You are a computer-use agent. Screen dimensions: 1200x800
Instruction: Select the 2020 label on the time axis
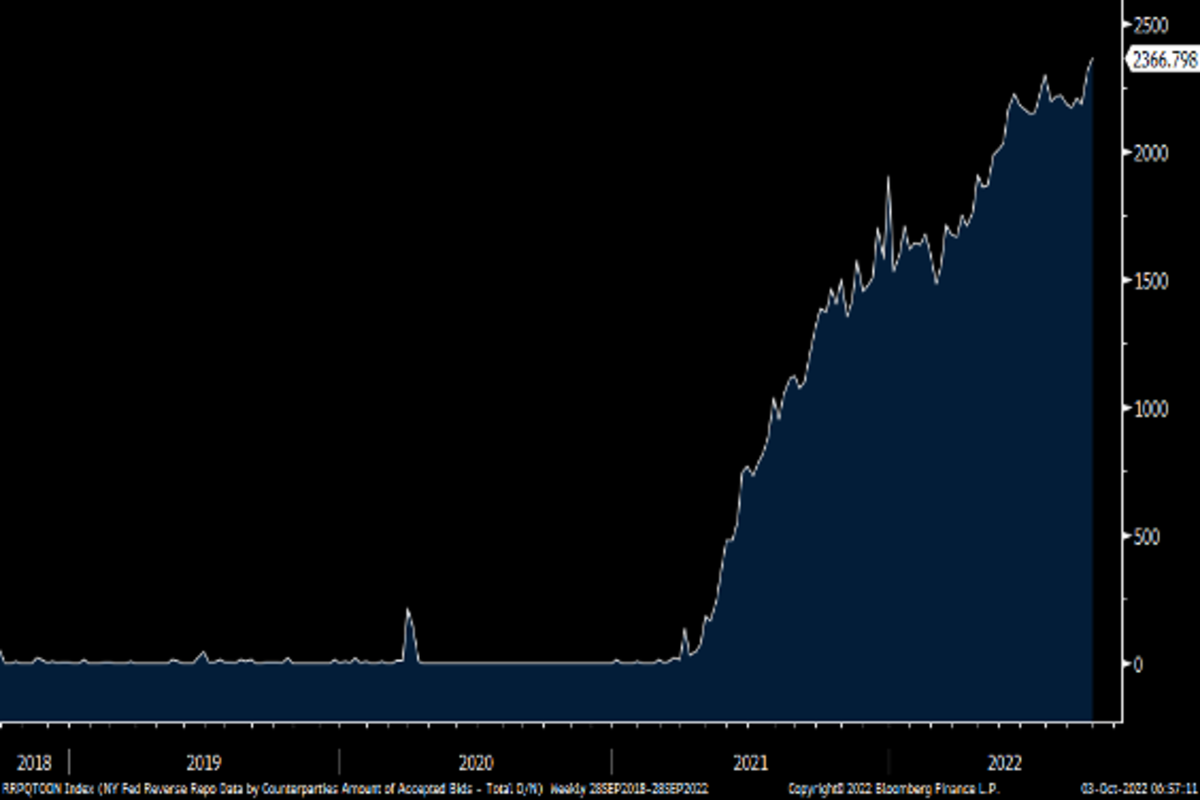[476, 763]
